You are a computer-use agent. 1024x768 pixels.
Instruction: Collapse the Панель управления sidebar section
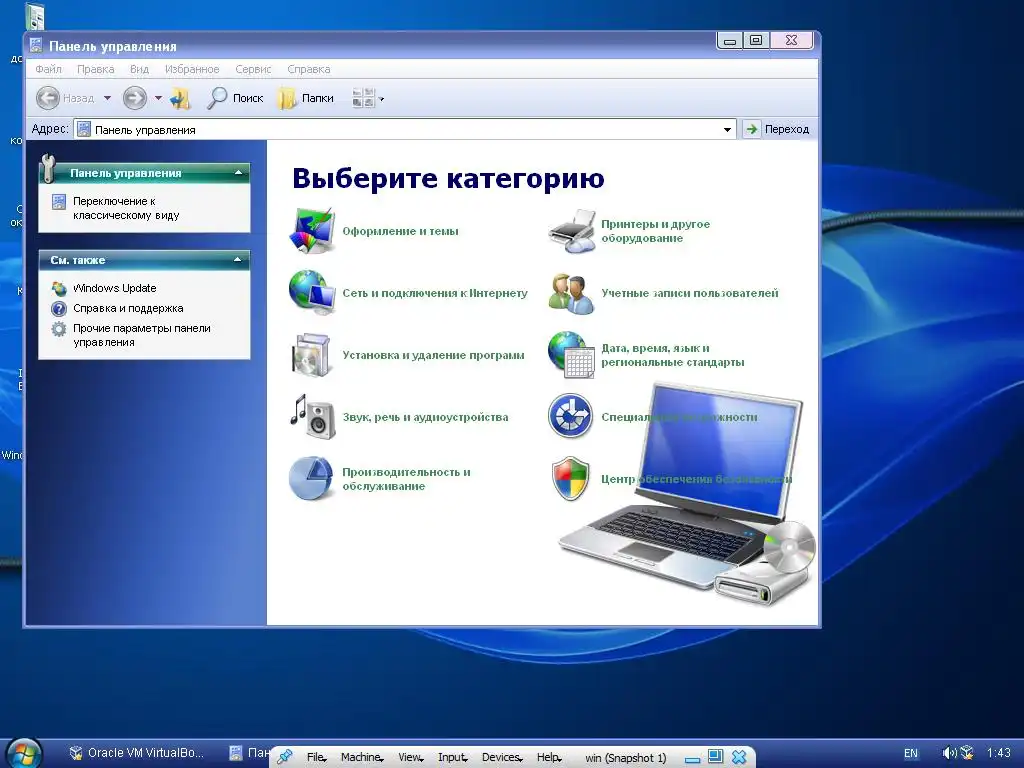click(x=238, y=173)
